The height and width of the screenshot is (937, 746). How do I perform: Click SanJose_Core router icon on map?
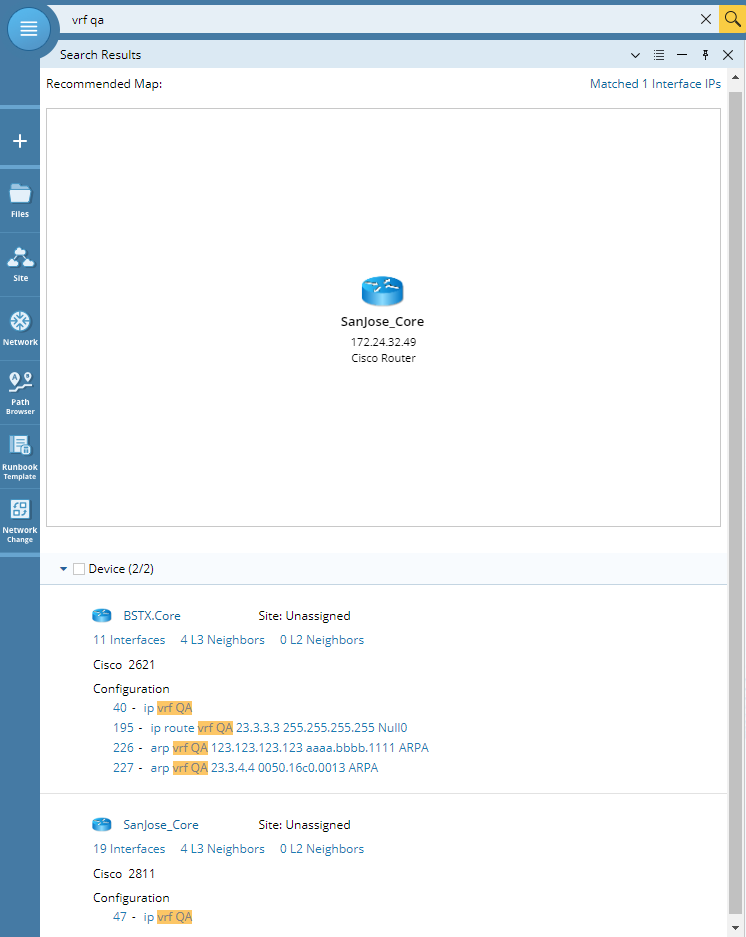[383, 292]
